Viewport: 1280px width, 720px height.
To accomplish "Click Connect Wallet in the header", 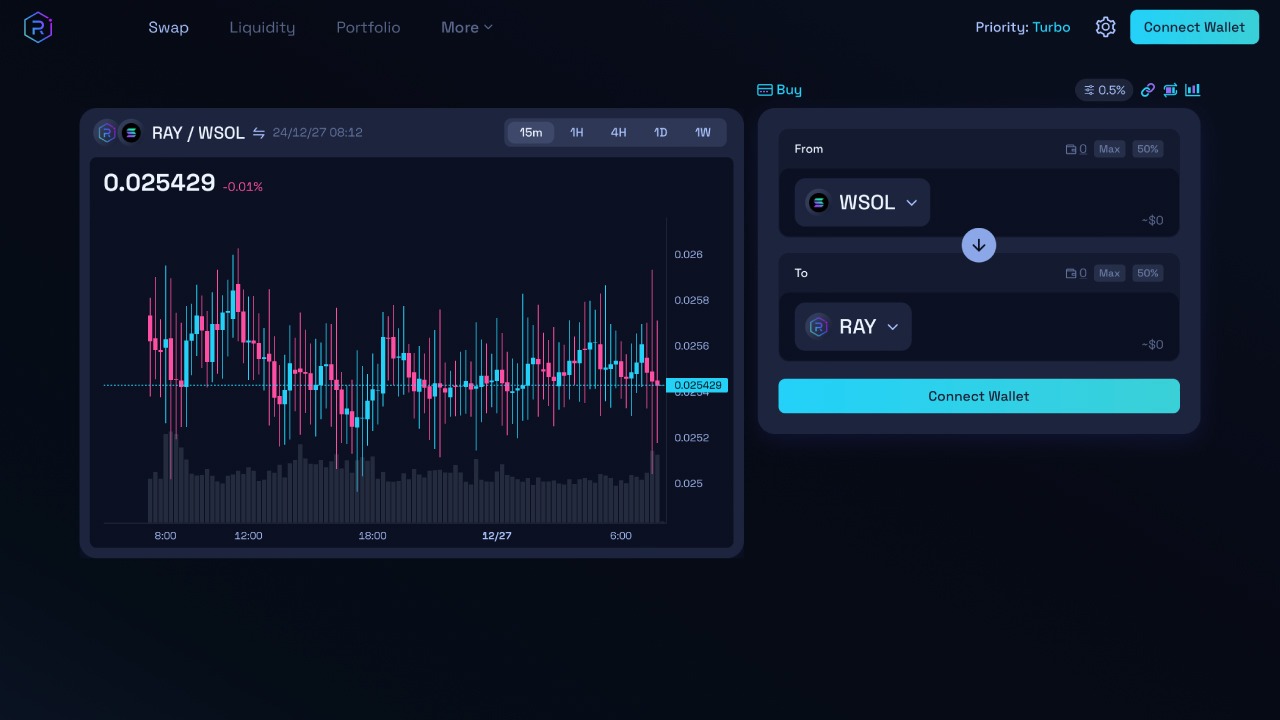I will (1194, 27).
